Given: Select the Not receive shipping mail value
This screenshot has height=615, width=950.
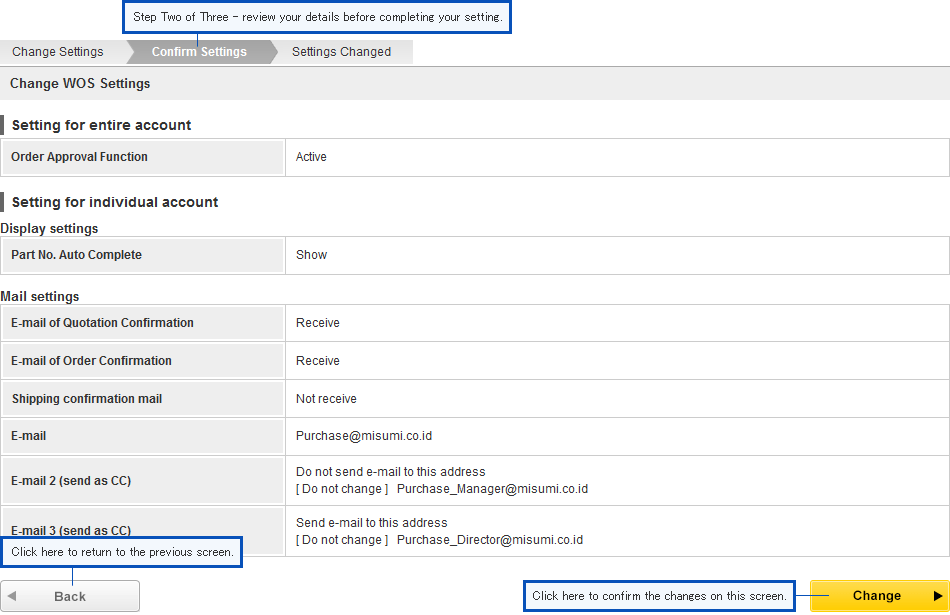Looking at the screenshot, I should [326, 399].
